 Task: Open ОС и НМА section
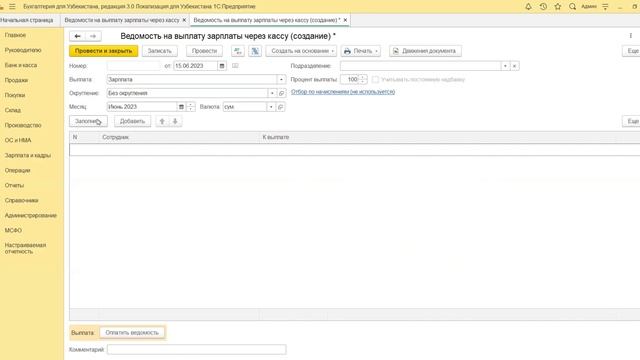click(18, 140)
